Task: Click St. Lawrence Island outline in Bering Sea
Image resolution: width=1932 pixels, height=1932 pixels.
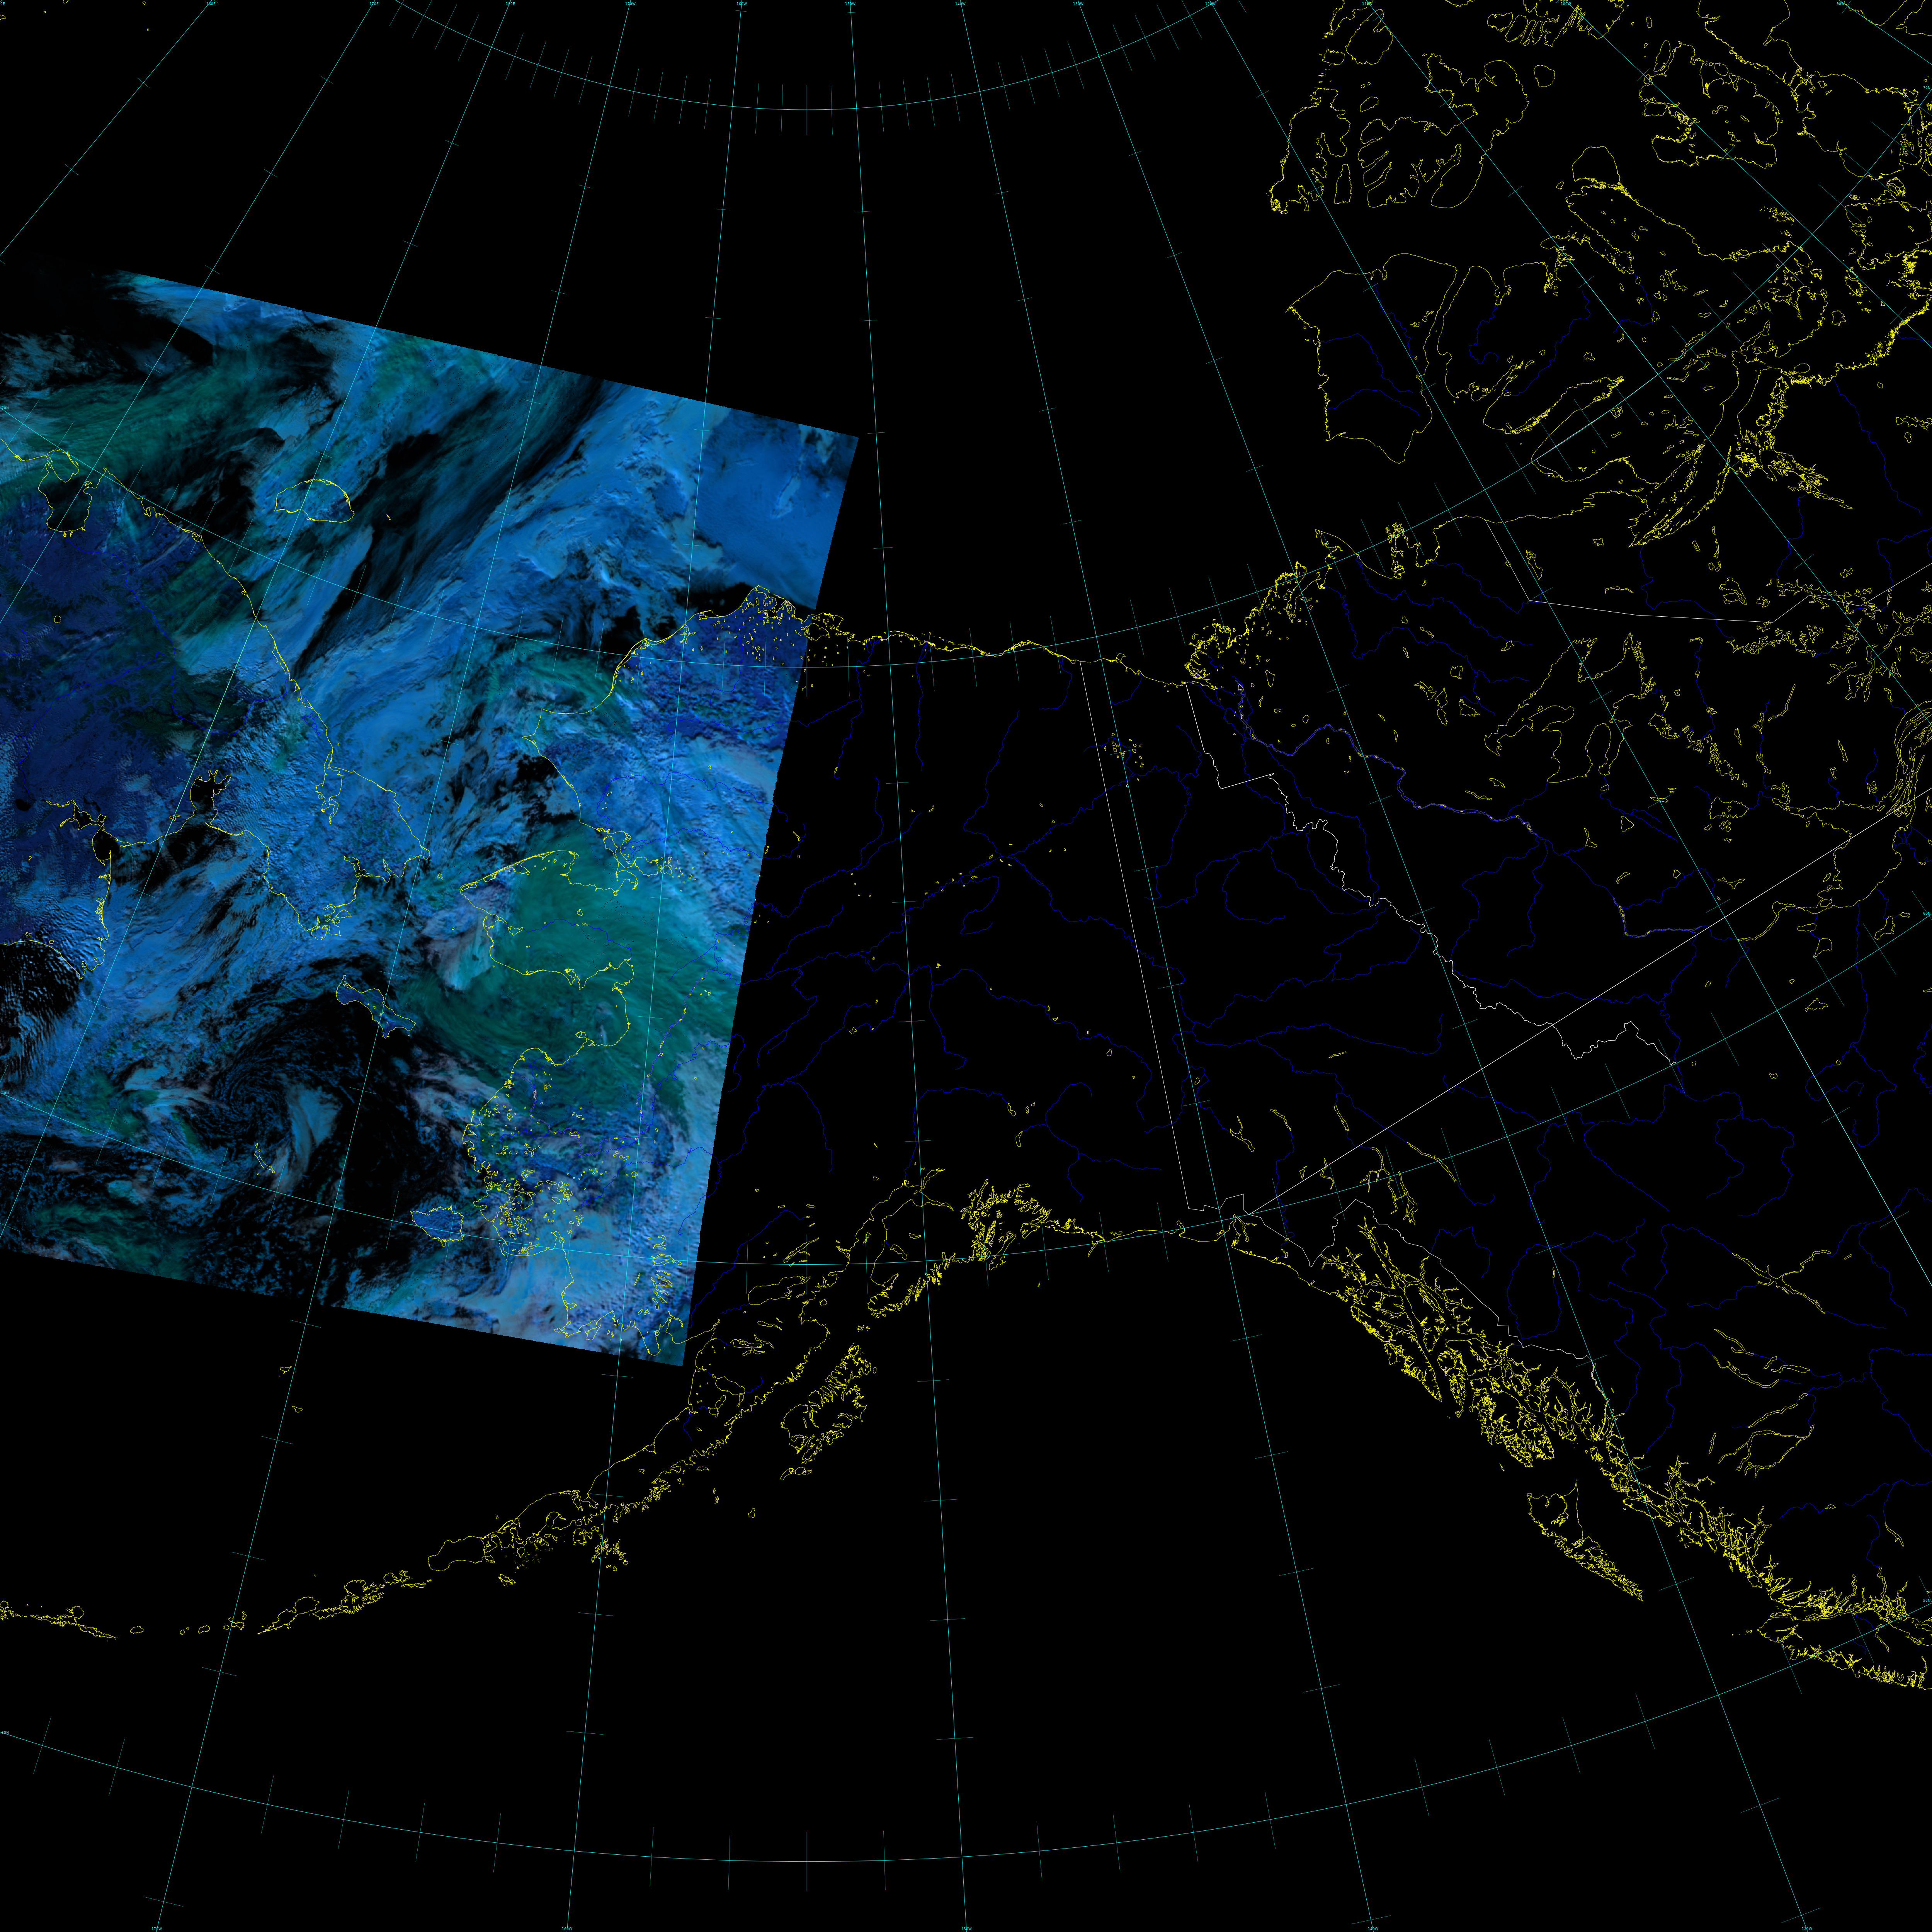Action: pos(372,1008)
